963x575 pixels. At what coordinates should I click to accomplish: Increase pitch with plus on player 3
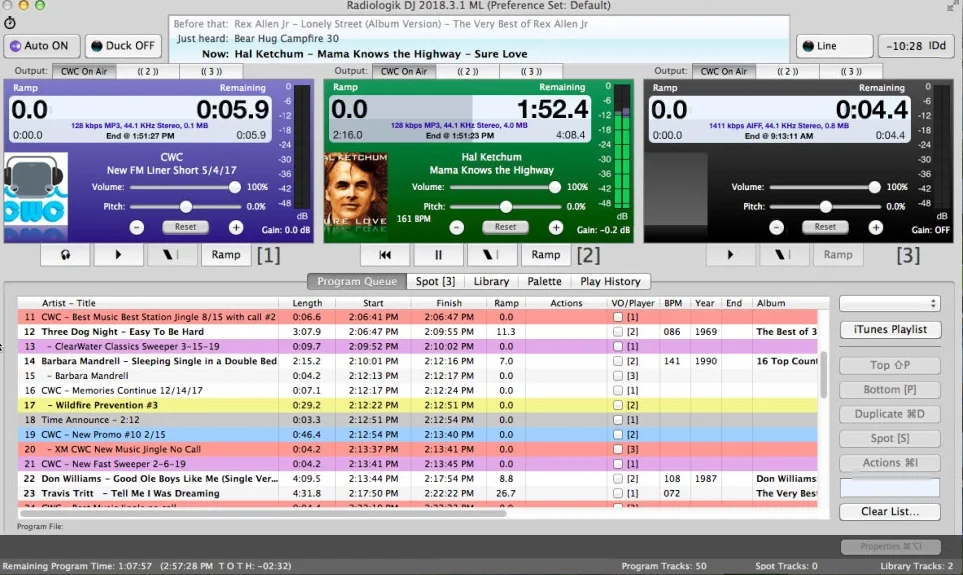tap(876, 227)
